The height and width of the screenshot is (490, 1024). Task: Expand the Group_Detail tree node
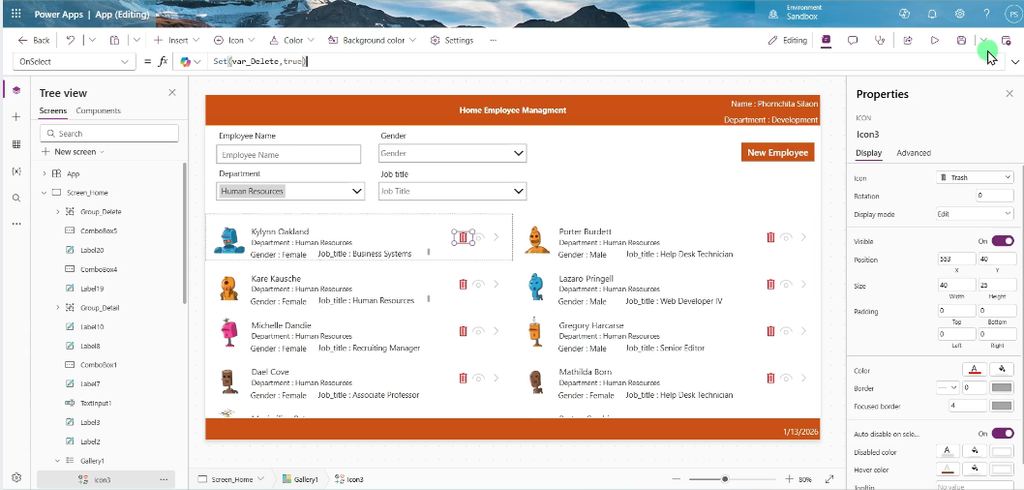point(57,308)
